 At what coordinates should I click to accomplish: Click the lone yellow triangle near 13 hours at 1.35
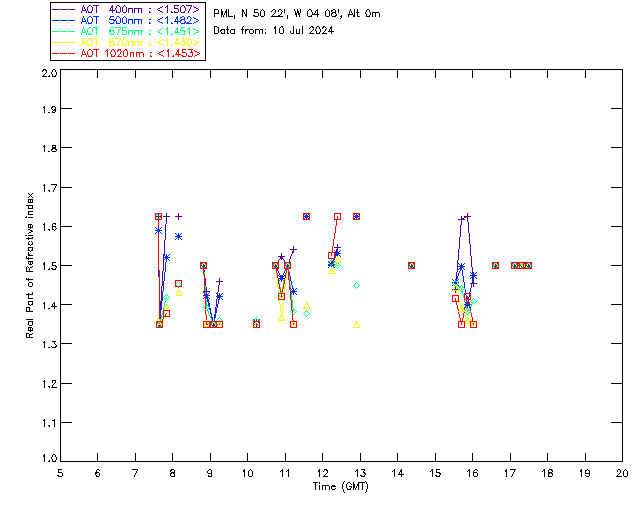[x=357, y=325]
